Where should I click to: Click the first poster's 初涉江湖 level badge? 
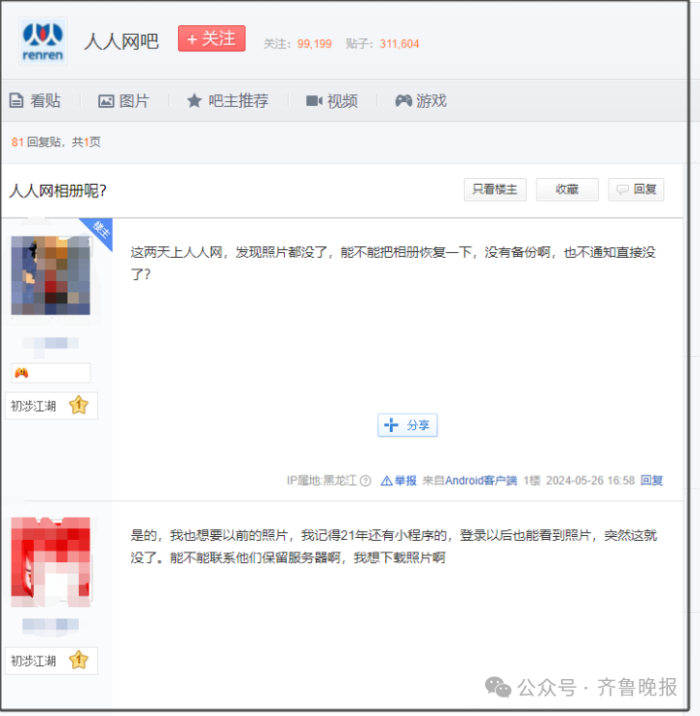click(51, 405)
